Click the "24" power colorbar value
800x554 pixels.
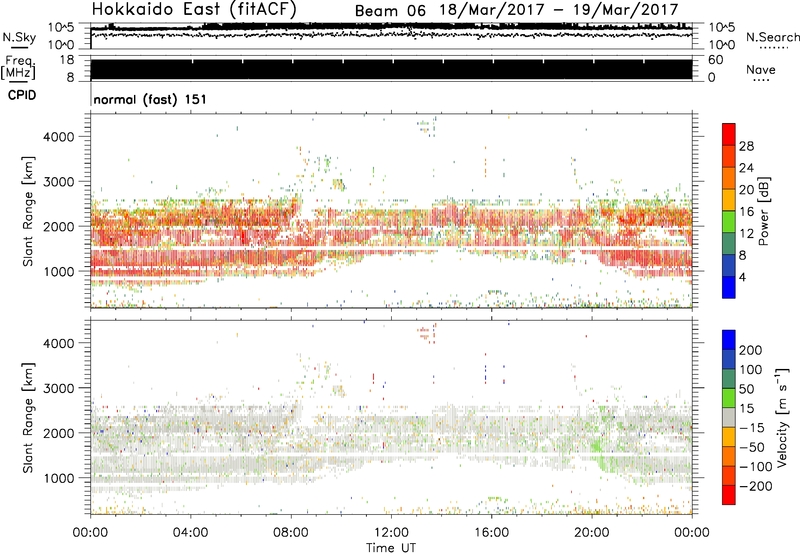746,168
